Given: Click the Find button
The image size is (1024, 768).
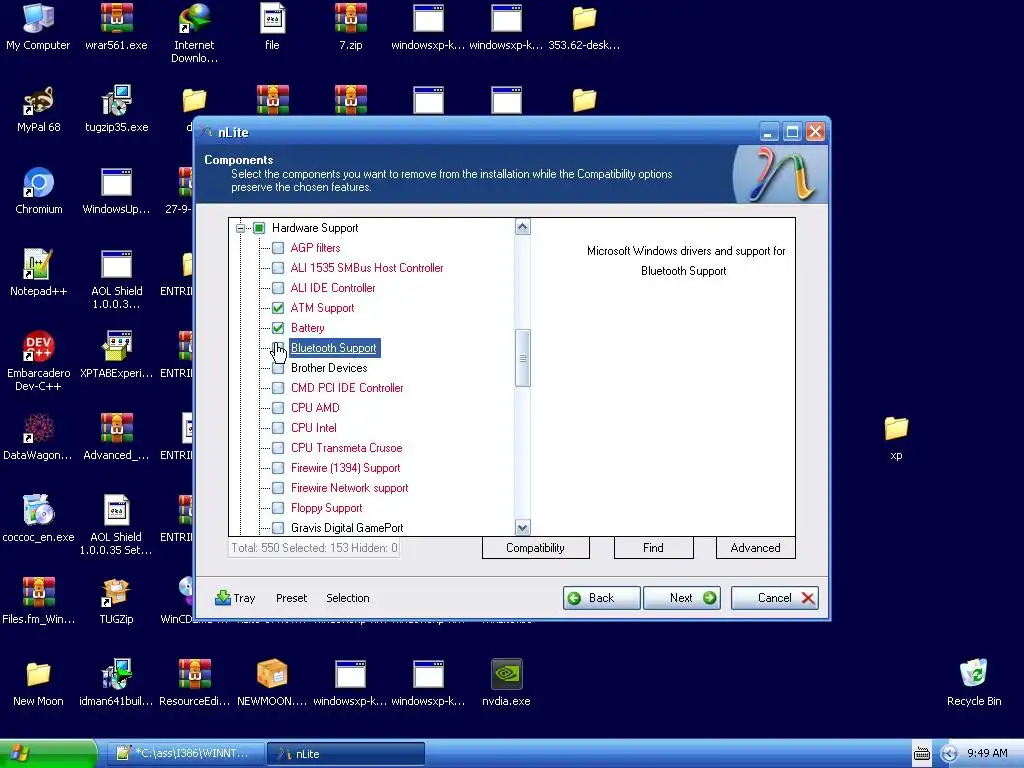Looking at the screenshot, I should (654, 548).
